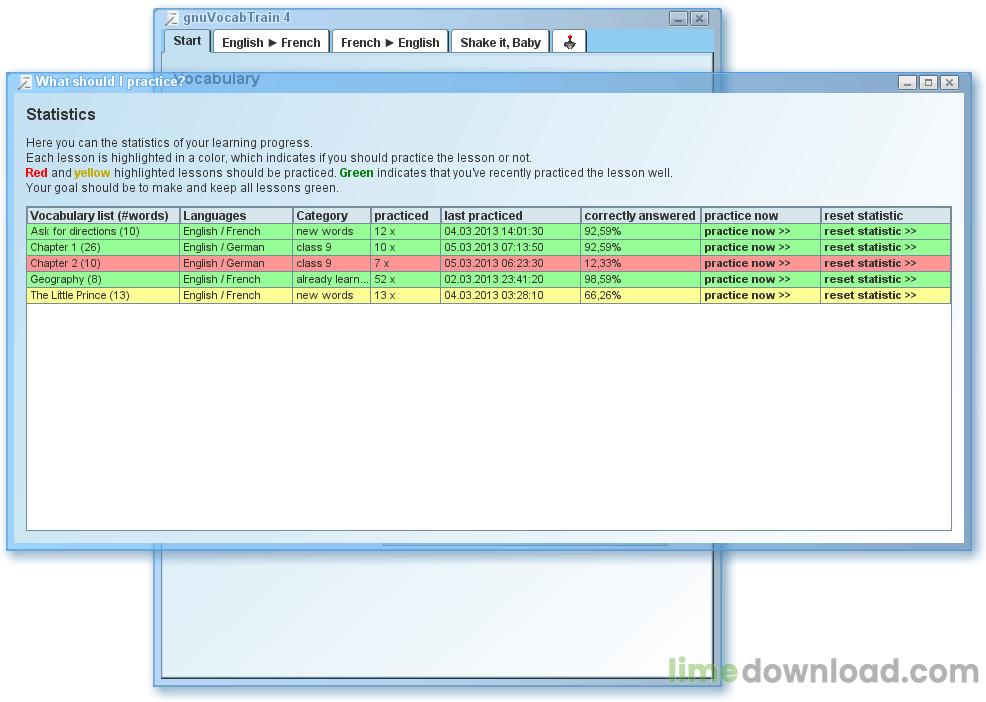Click the gnuVocabTrain 4 title bar icon
The height and width of the screenshot is (702, 986).
171,18
